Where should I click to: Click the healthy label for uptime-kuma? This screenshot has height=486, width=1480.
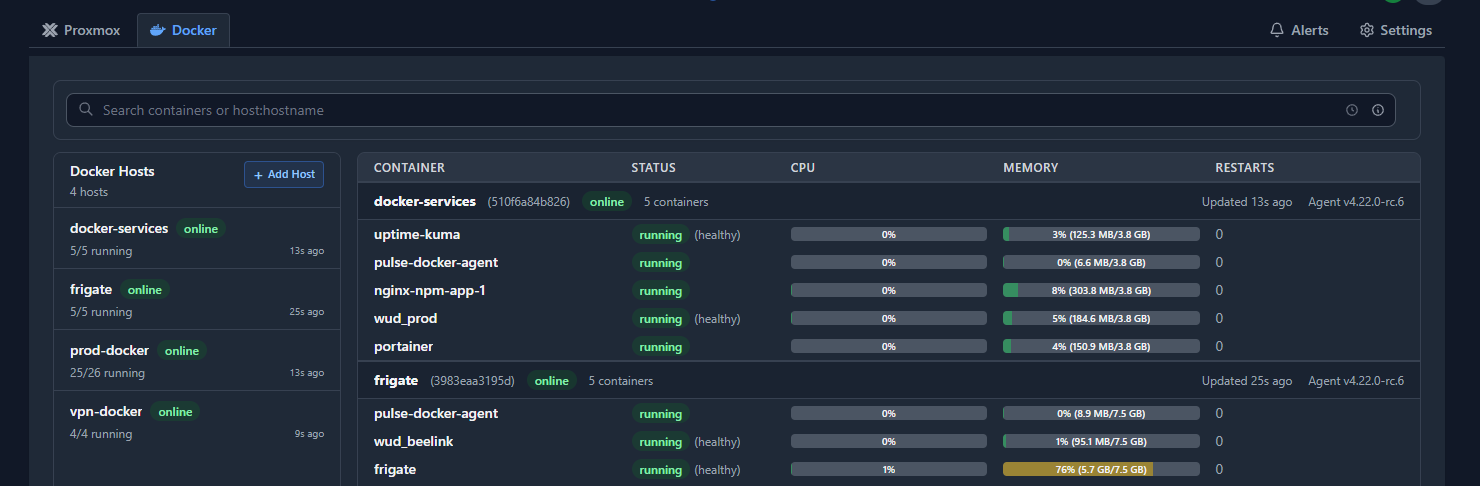click(x=718, y=234)
